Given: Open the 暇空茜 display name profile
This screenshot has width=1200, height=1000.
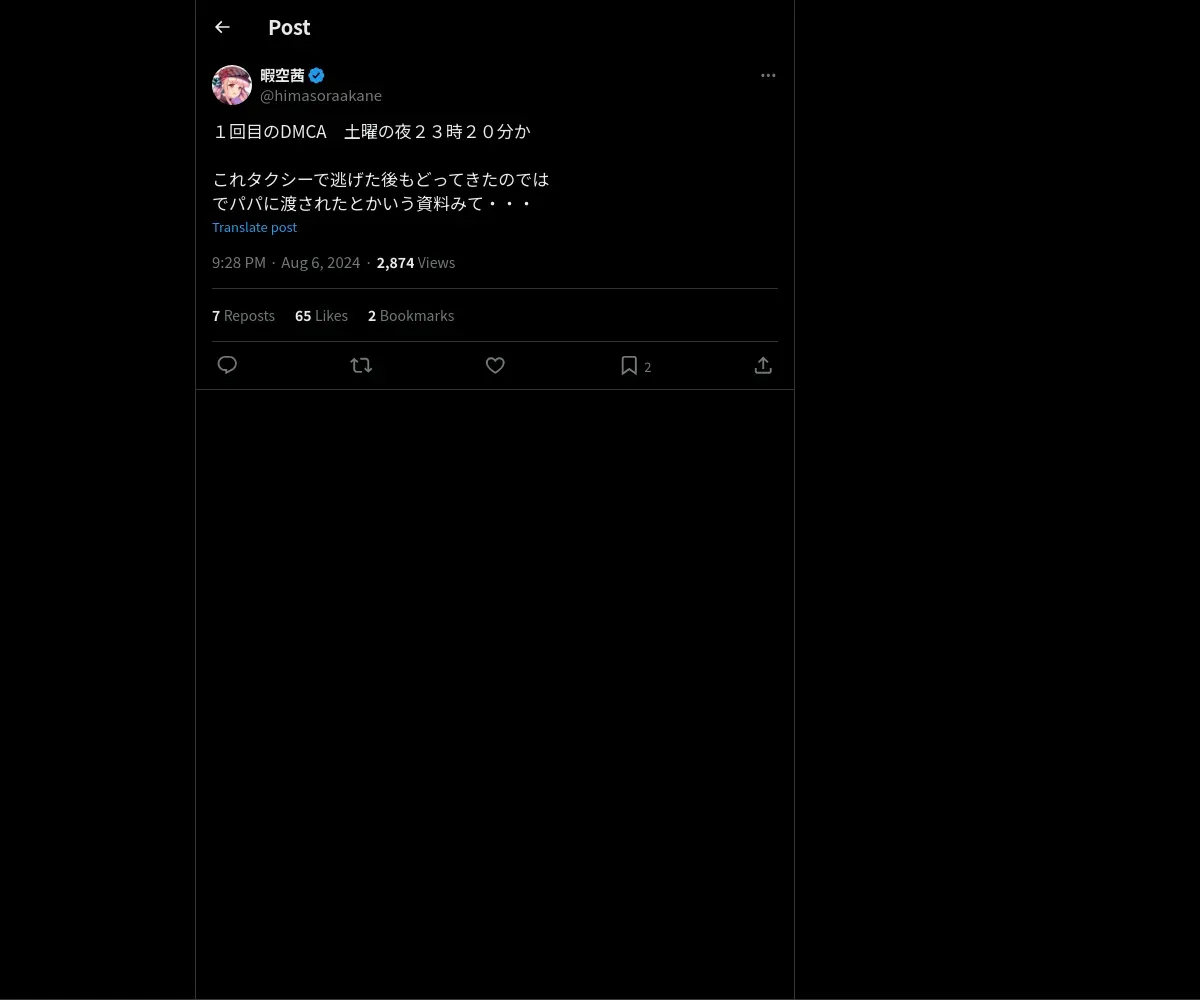Looking at the screenshot, I should pos(282,75).
